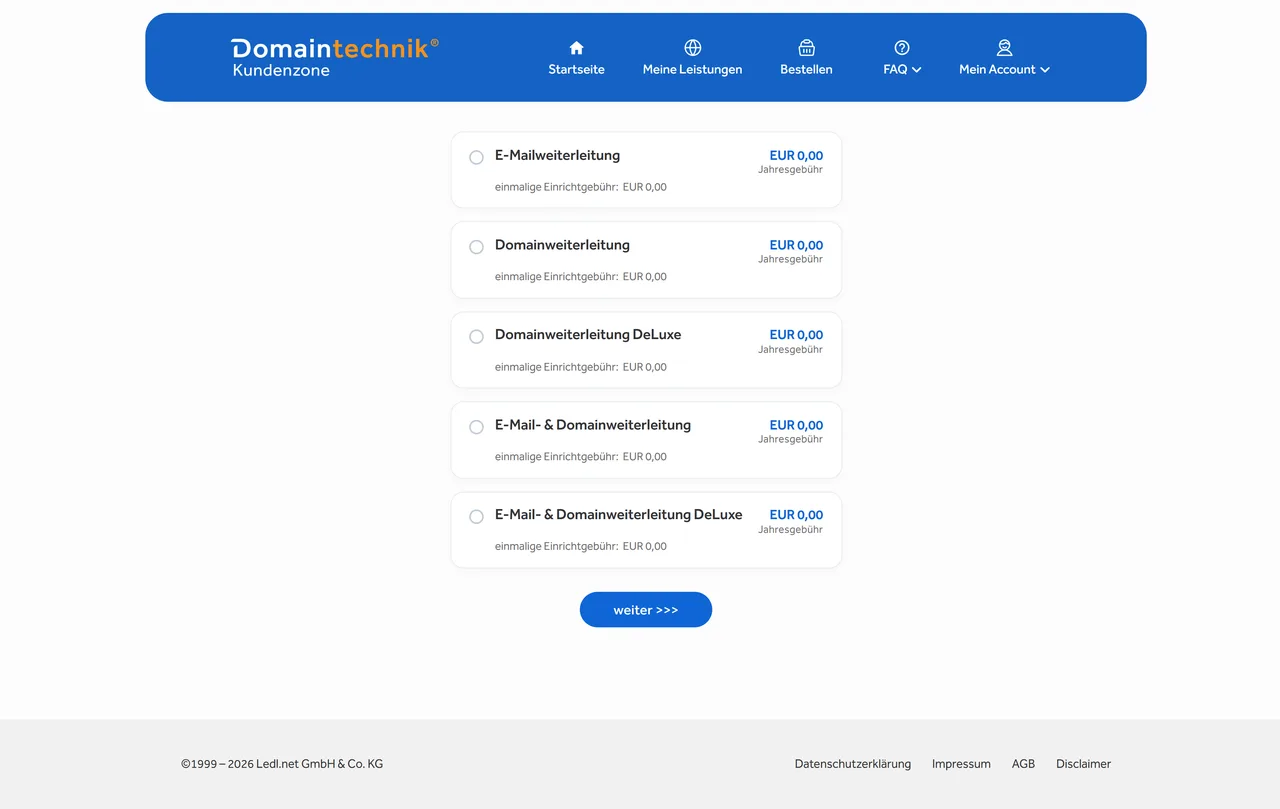The height and width of the screenshot is (809, 1280).
Task: Select the E-Mail- & Domainweiterleitung radio button
Action: (476, 427)
